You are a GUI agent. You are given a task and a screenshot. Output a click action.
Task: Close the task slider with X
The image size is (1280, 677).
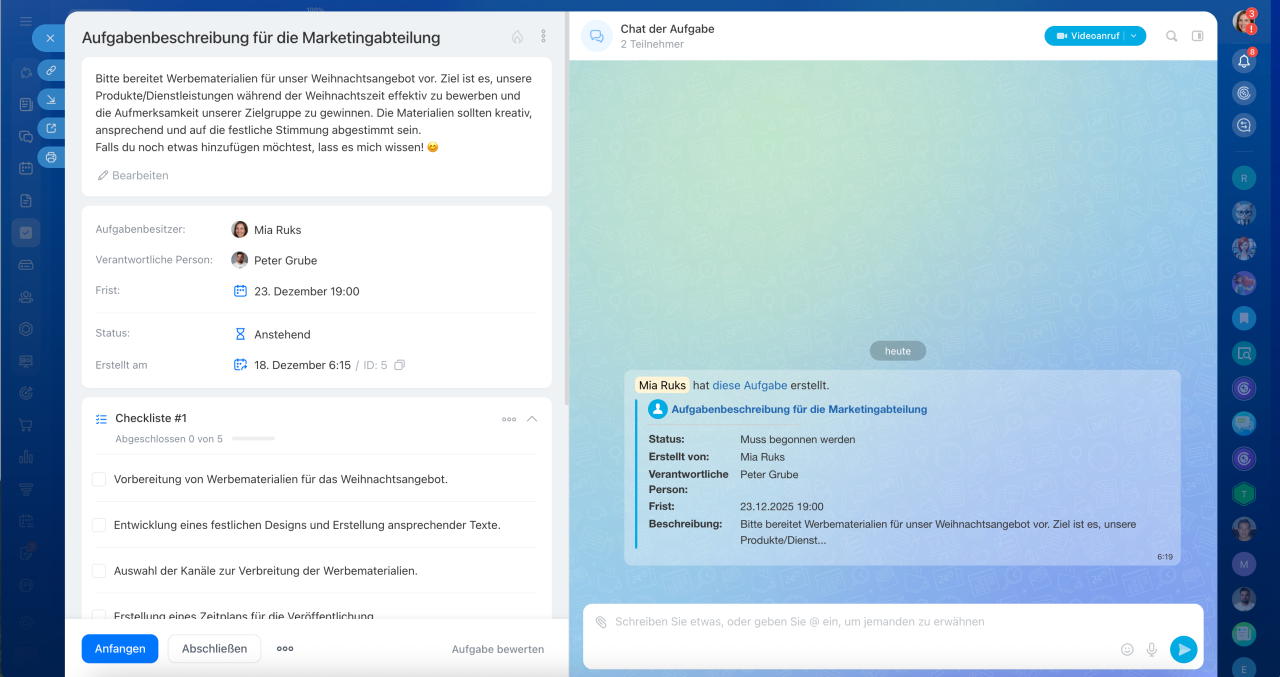50,38
